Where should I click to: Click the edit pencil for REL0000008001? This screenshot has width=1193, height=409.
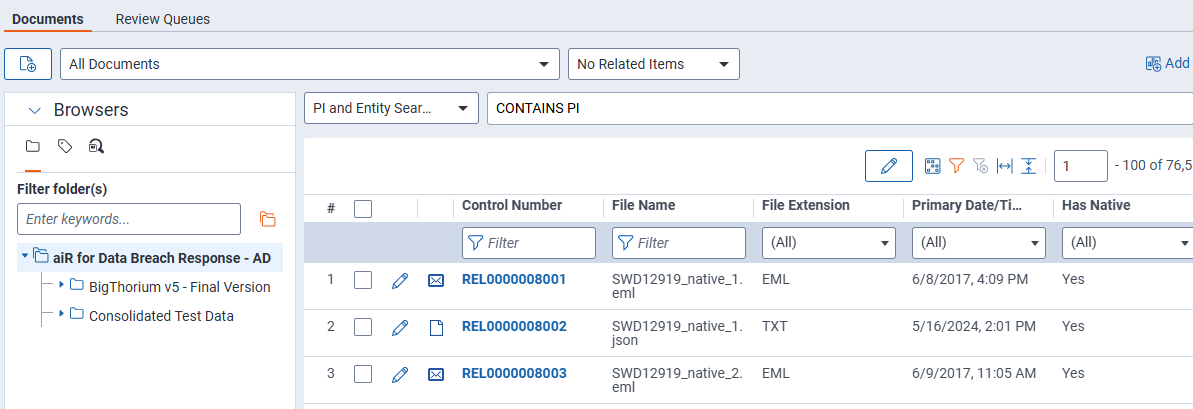[x=399, y=281]
